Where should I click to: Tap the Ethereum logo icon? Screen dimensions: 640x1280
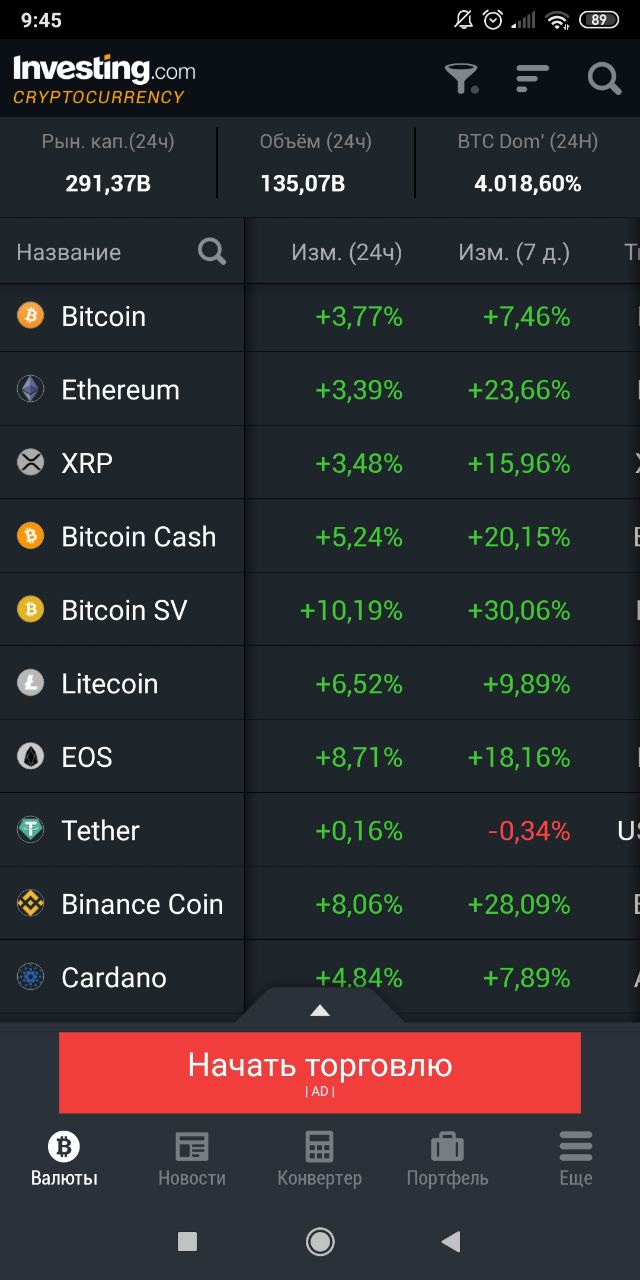pyautogui.click(x=31, y=389)
